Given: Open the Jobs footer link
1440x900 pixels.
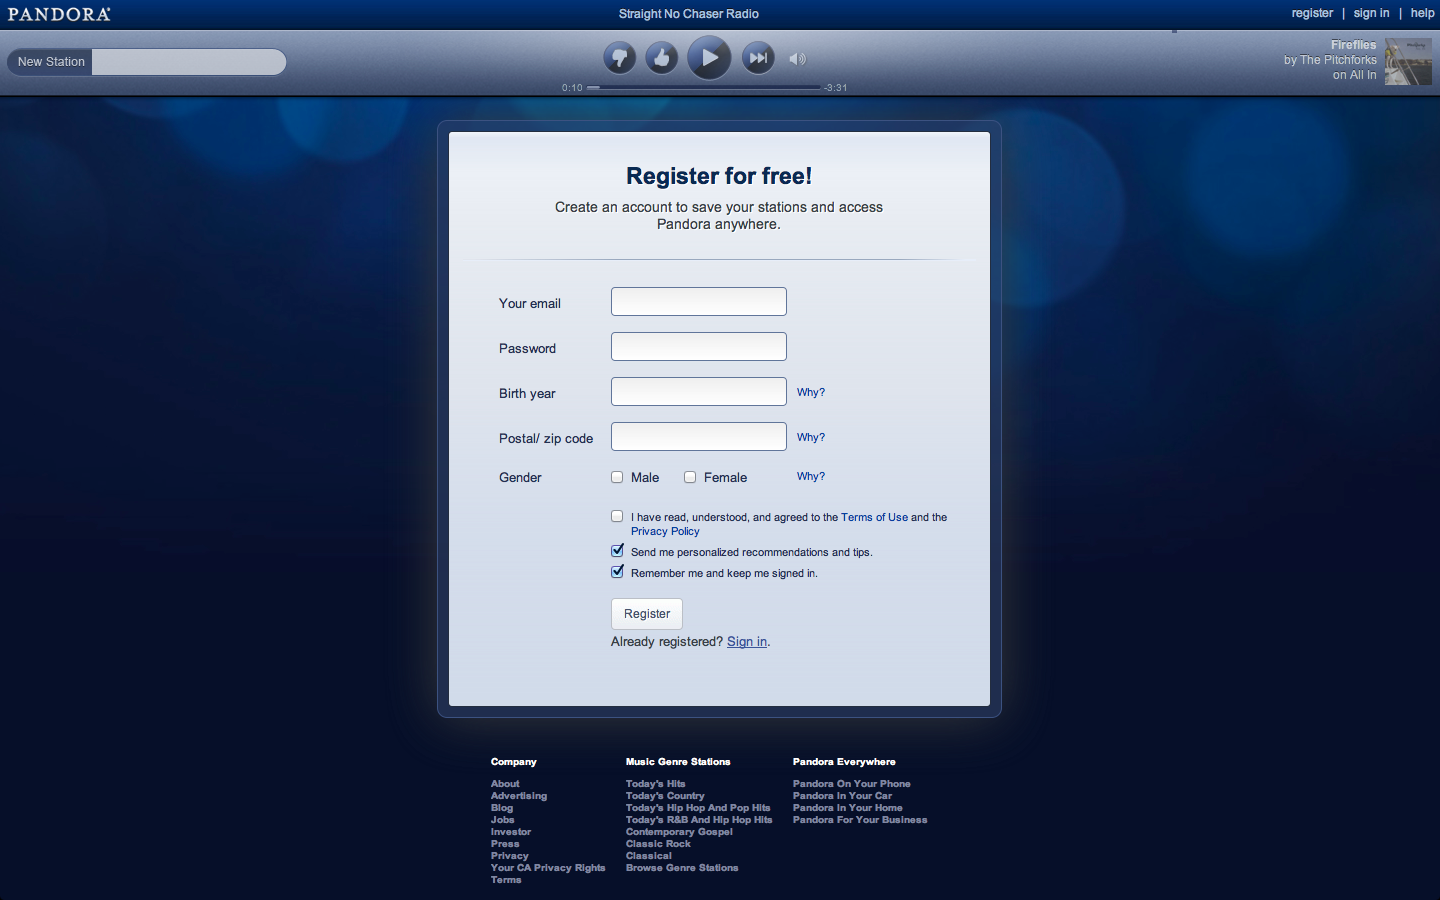Looking at the screenshot, I should tap(503, 820).
